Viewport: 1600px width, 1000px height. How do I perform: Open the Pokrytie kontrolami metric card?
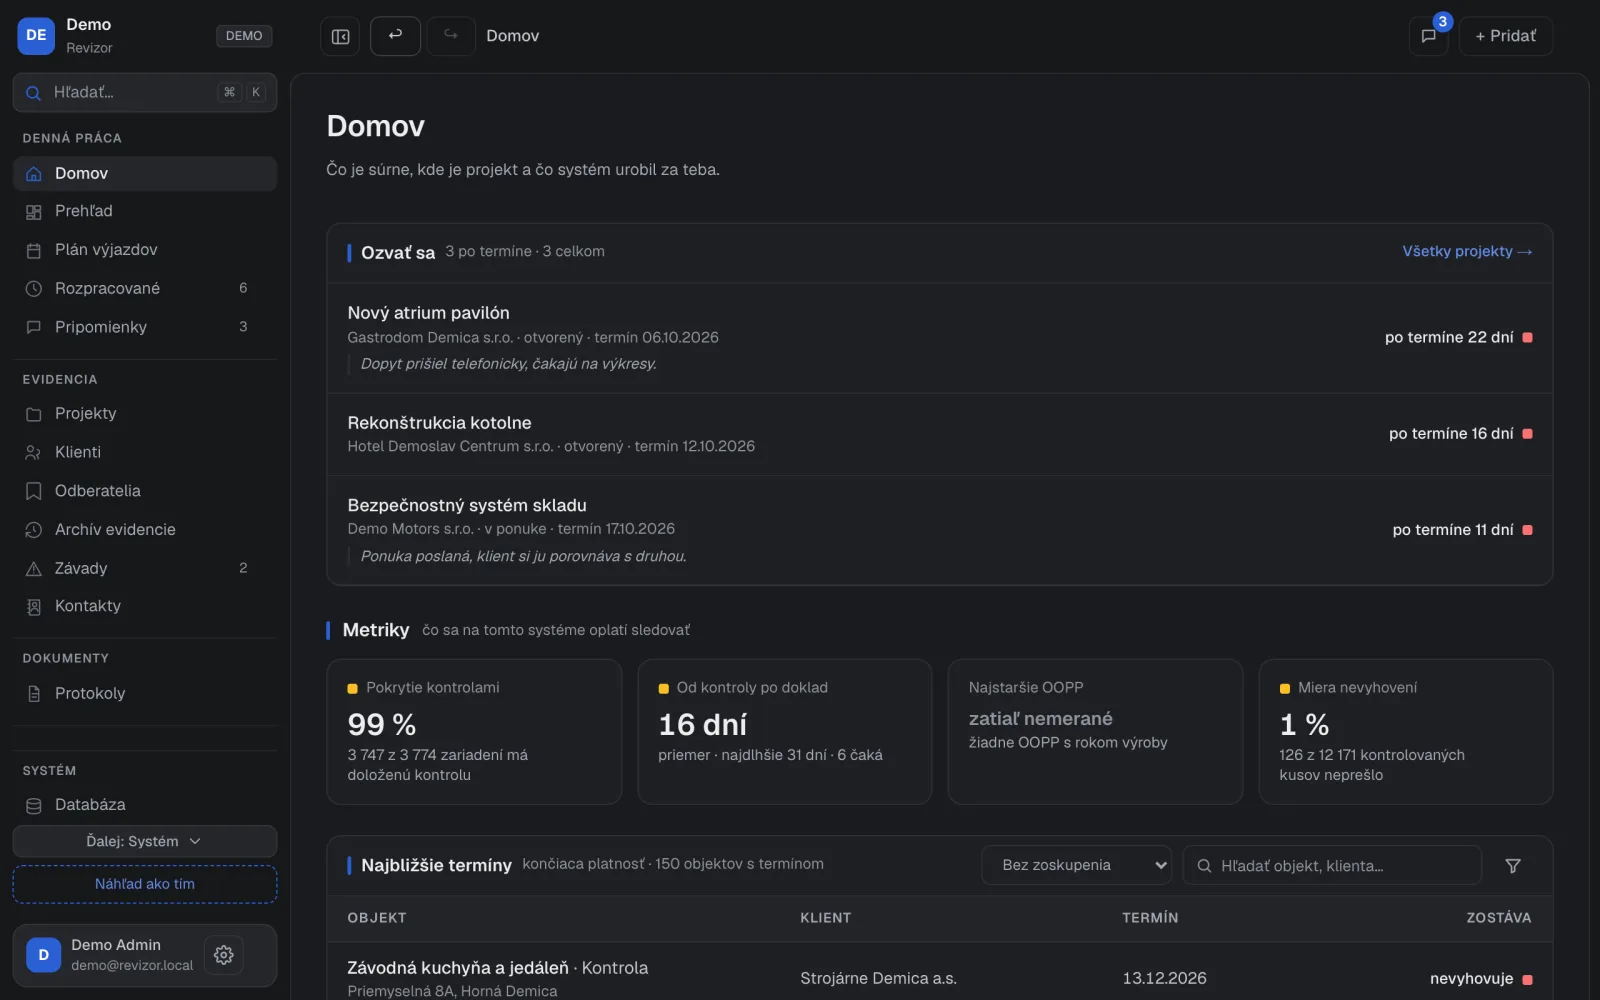click(474, 731)
